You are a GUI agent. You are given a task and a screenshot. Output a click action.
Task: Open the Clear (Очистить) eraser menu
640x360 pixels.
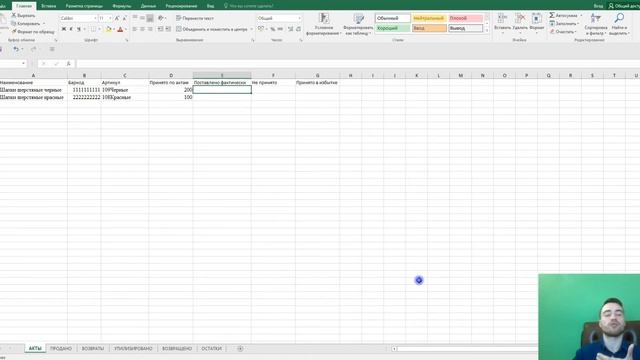(x=563, y=31)
